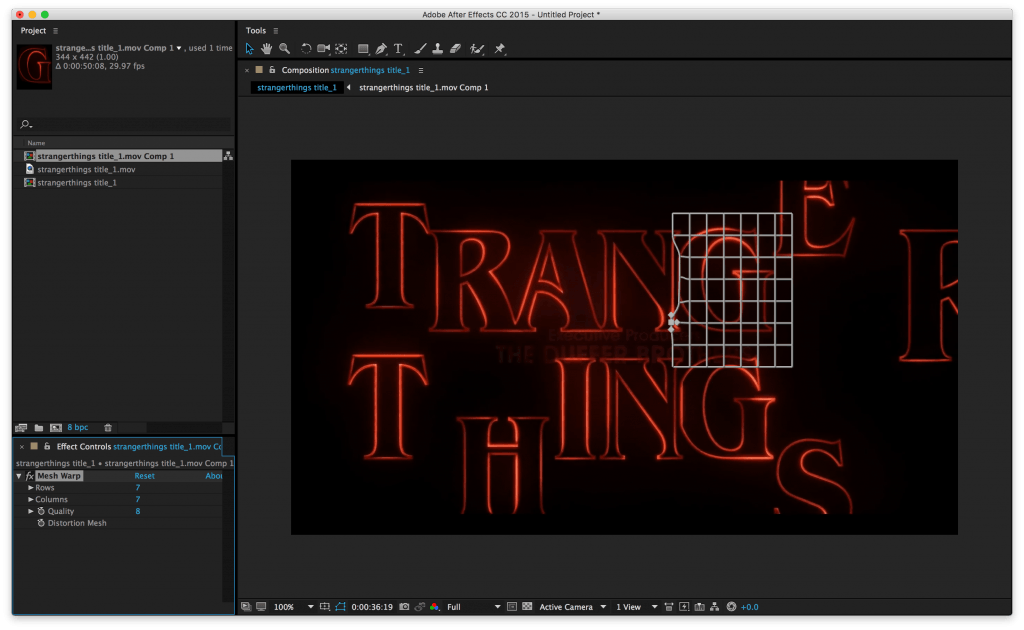This screenshot has height=630, width=1024.
Task: Select the Puppet Pin tool
Action: coord(500,49)
